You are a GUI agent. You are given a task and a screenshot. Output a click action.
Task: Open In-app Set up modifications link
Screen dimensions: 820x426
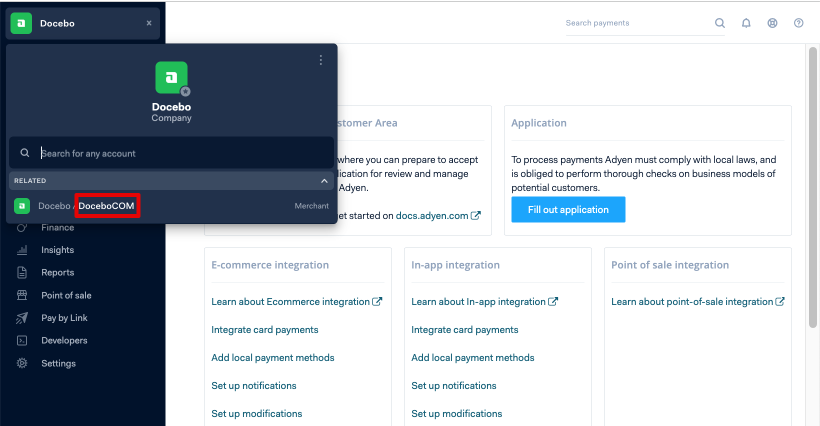click(x=457, y=413)
